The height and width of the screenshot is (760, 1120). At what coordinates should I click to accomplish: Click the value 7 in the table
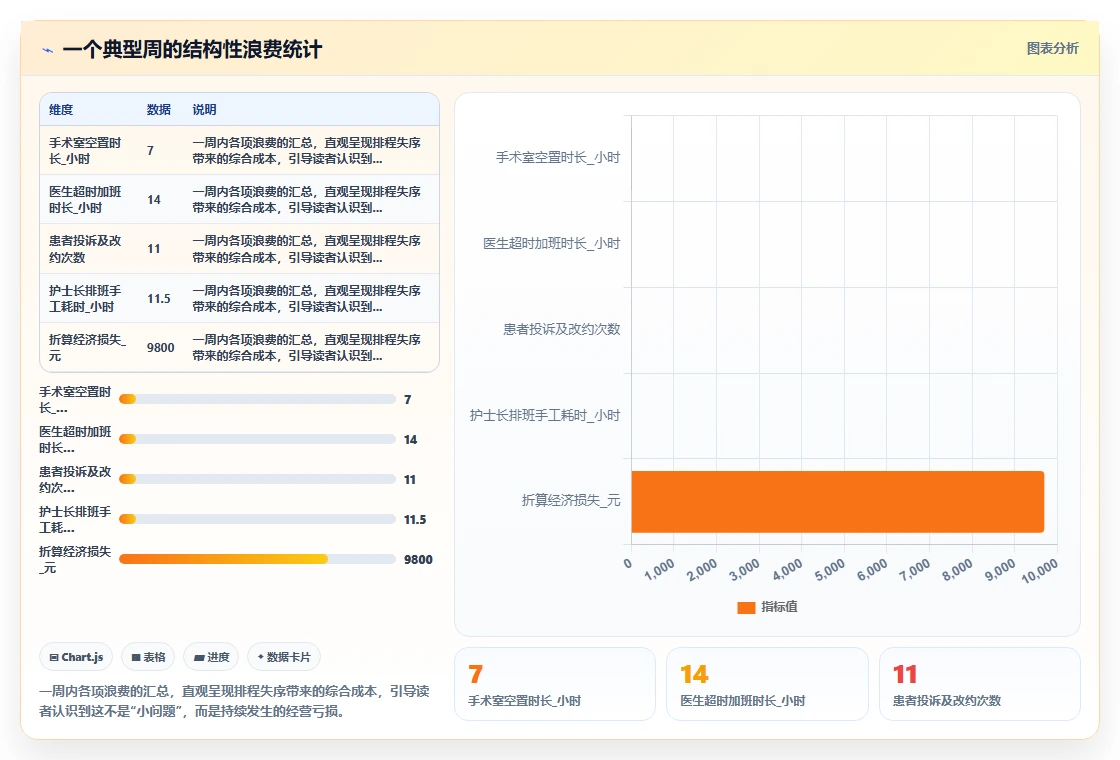point(150,151)
